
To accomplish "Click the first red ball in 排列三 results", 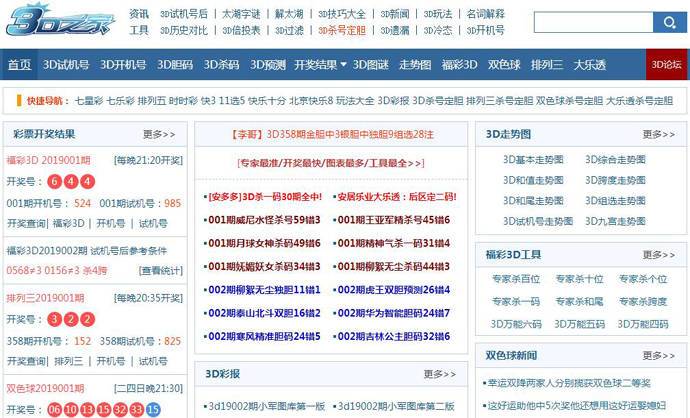I will 53,319.
